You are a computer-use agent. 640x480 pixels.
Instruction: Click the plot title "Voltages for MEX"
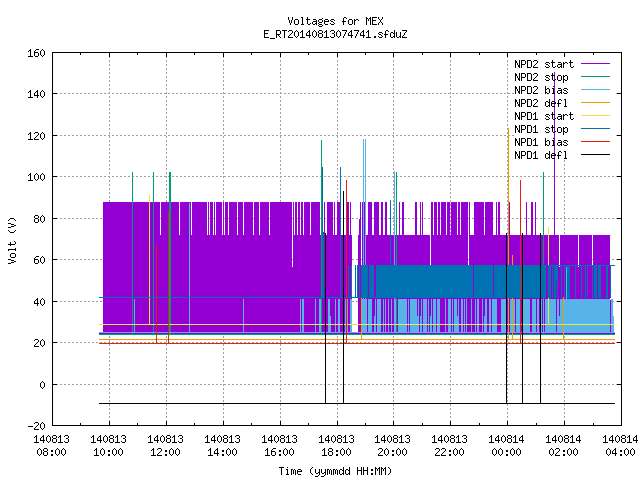click(335, 21)
